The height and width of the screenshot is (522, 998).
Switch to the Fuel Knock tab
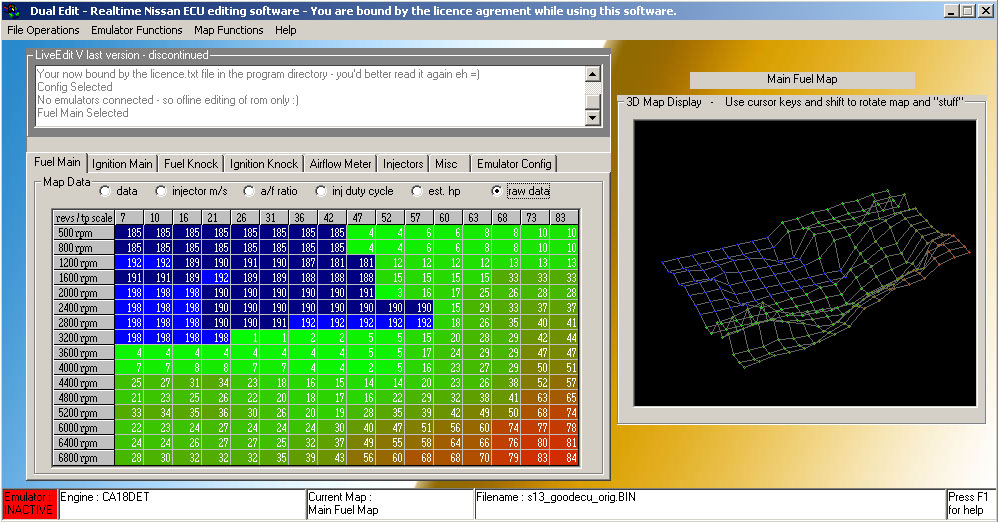click(x=191, y=164)
